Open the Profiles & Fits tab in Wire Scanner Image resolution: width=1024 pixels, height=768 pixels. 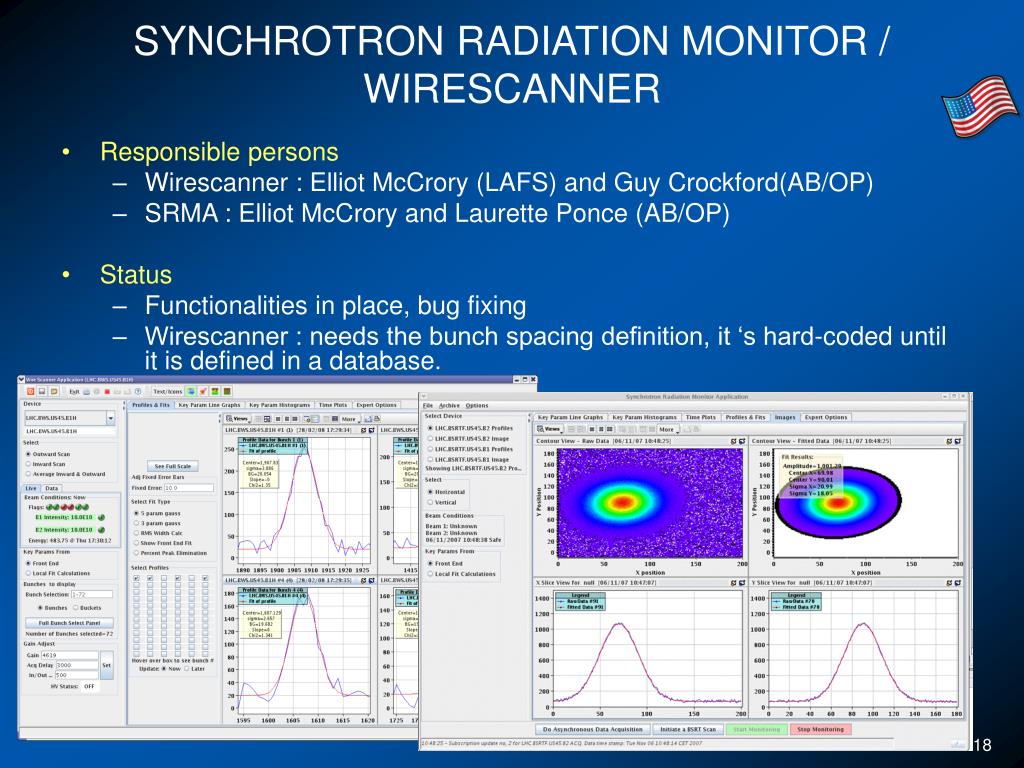coord(151,405)
